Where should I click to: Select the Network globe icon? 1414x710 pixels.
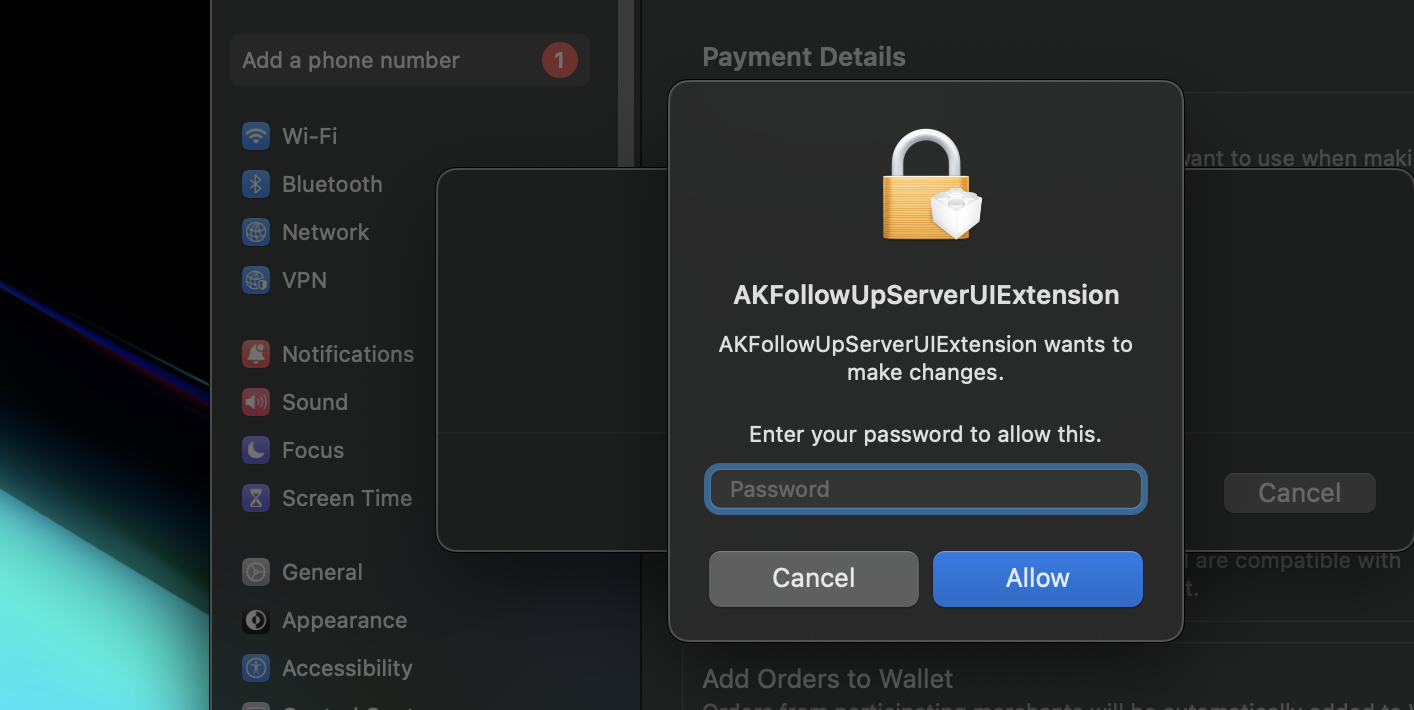[256, 232]
